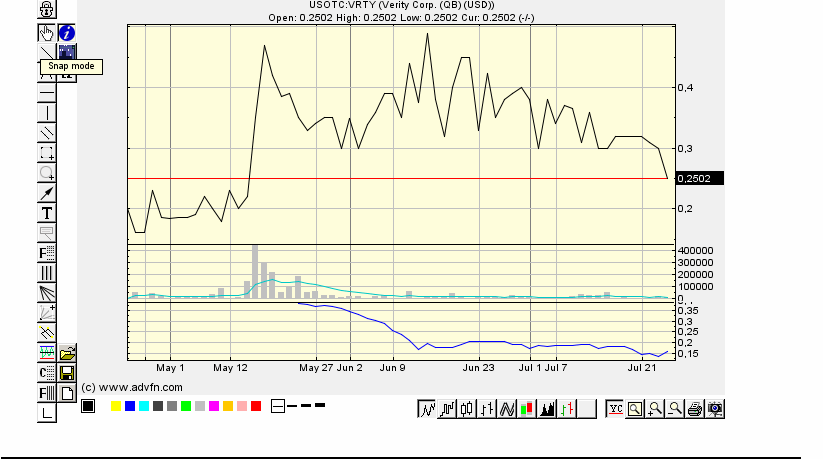The width and height of the screenshot is (823, 459).
Task: Select the parallel lines channel tool
Action: coord(46,133)
